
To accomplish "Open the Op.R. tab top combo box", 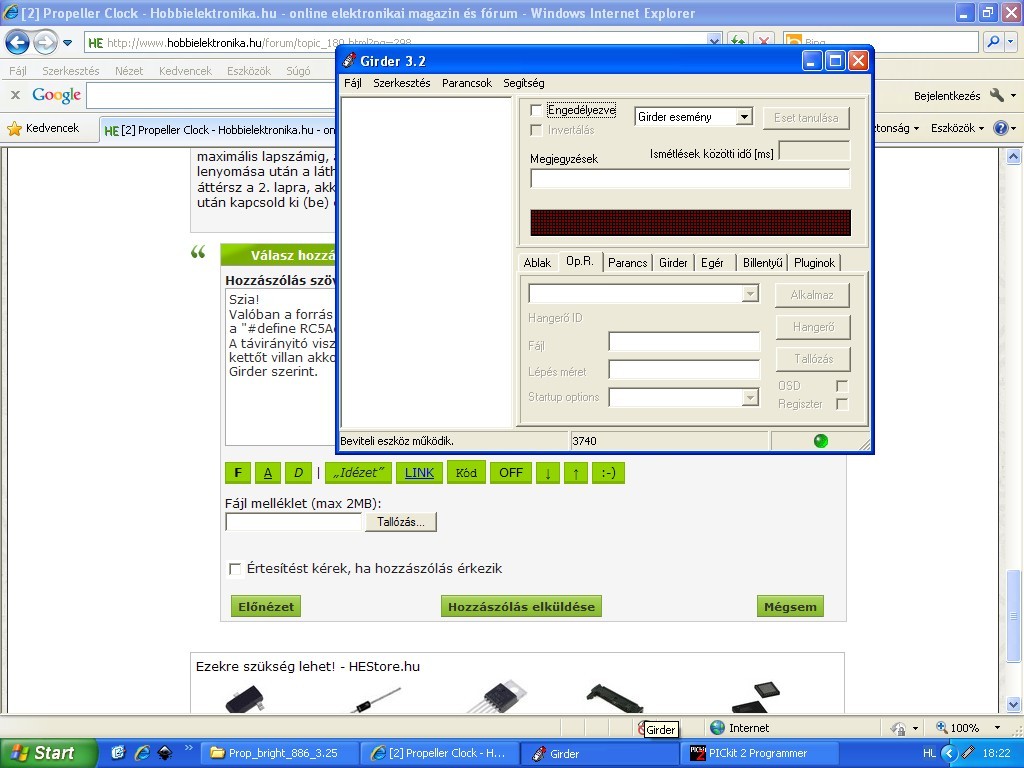I will 750,294.
